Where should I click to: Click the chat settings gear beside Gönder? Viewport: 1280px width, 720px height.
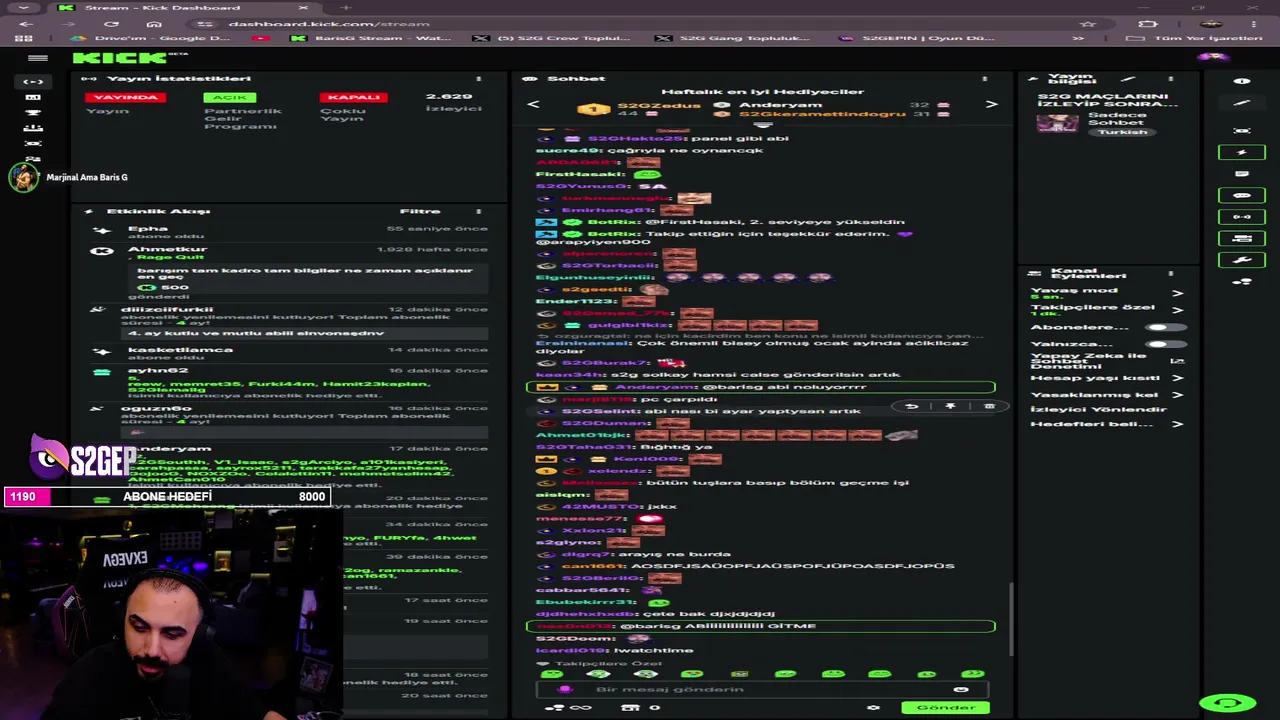point(873,707)
